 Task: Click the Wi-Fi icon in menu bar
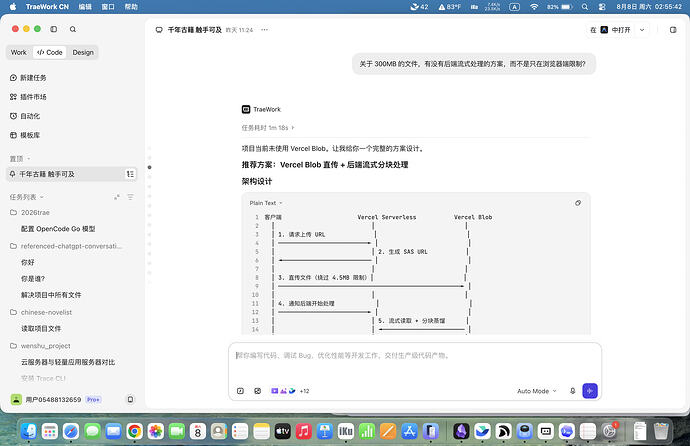(534, 7)
